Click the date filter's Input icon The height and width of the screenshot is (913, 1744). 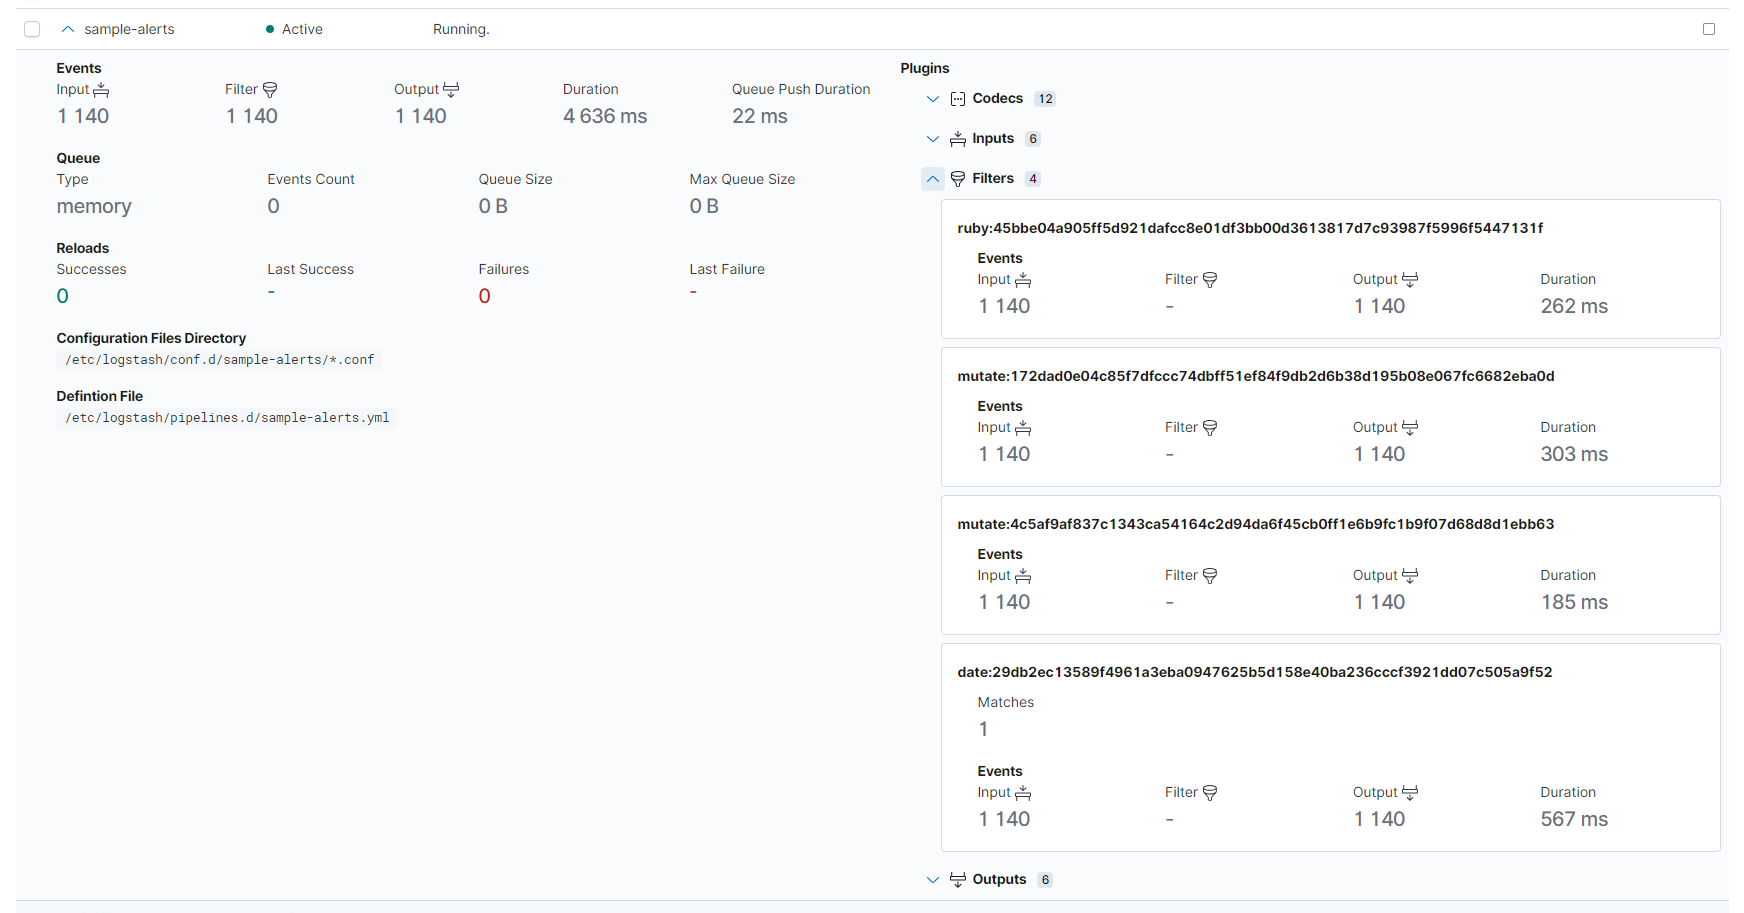[x=1023, y=793]
